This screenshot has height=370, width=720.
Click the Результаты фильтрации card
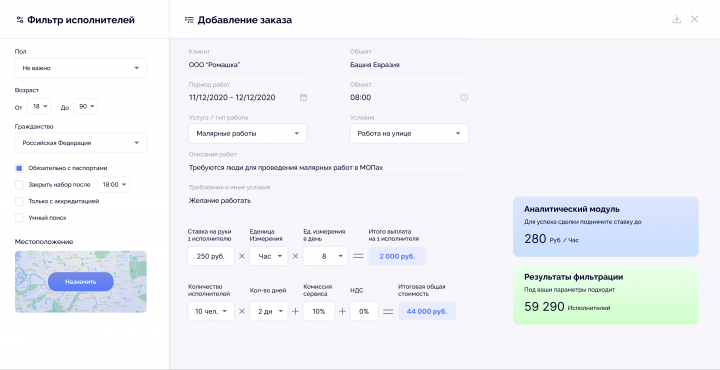click(x=606, y=295)
